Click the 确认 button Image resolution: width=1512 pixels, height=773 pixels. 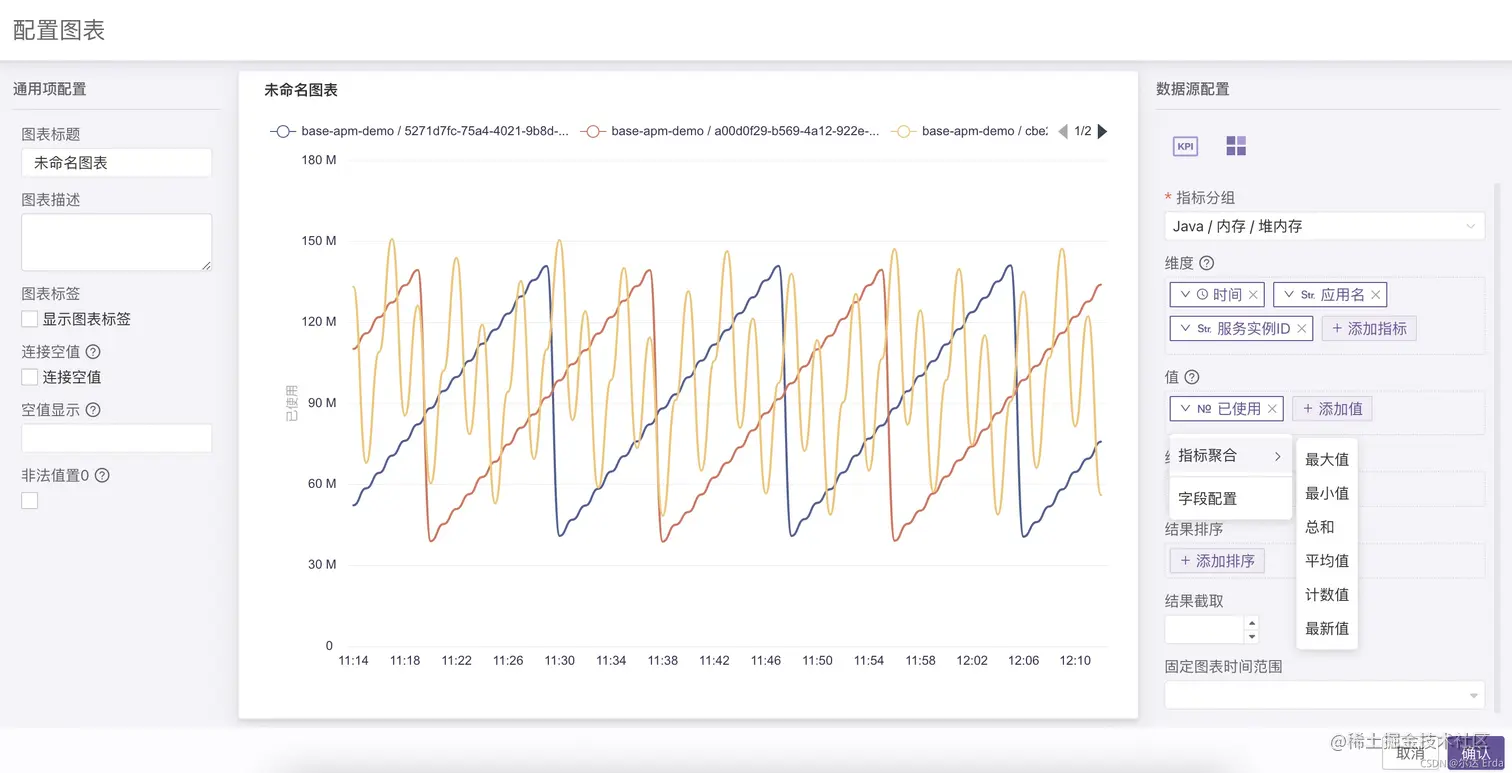coord(1476,753)
